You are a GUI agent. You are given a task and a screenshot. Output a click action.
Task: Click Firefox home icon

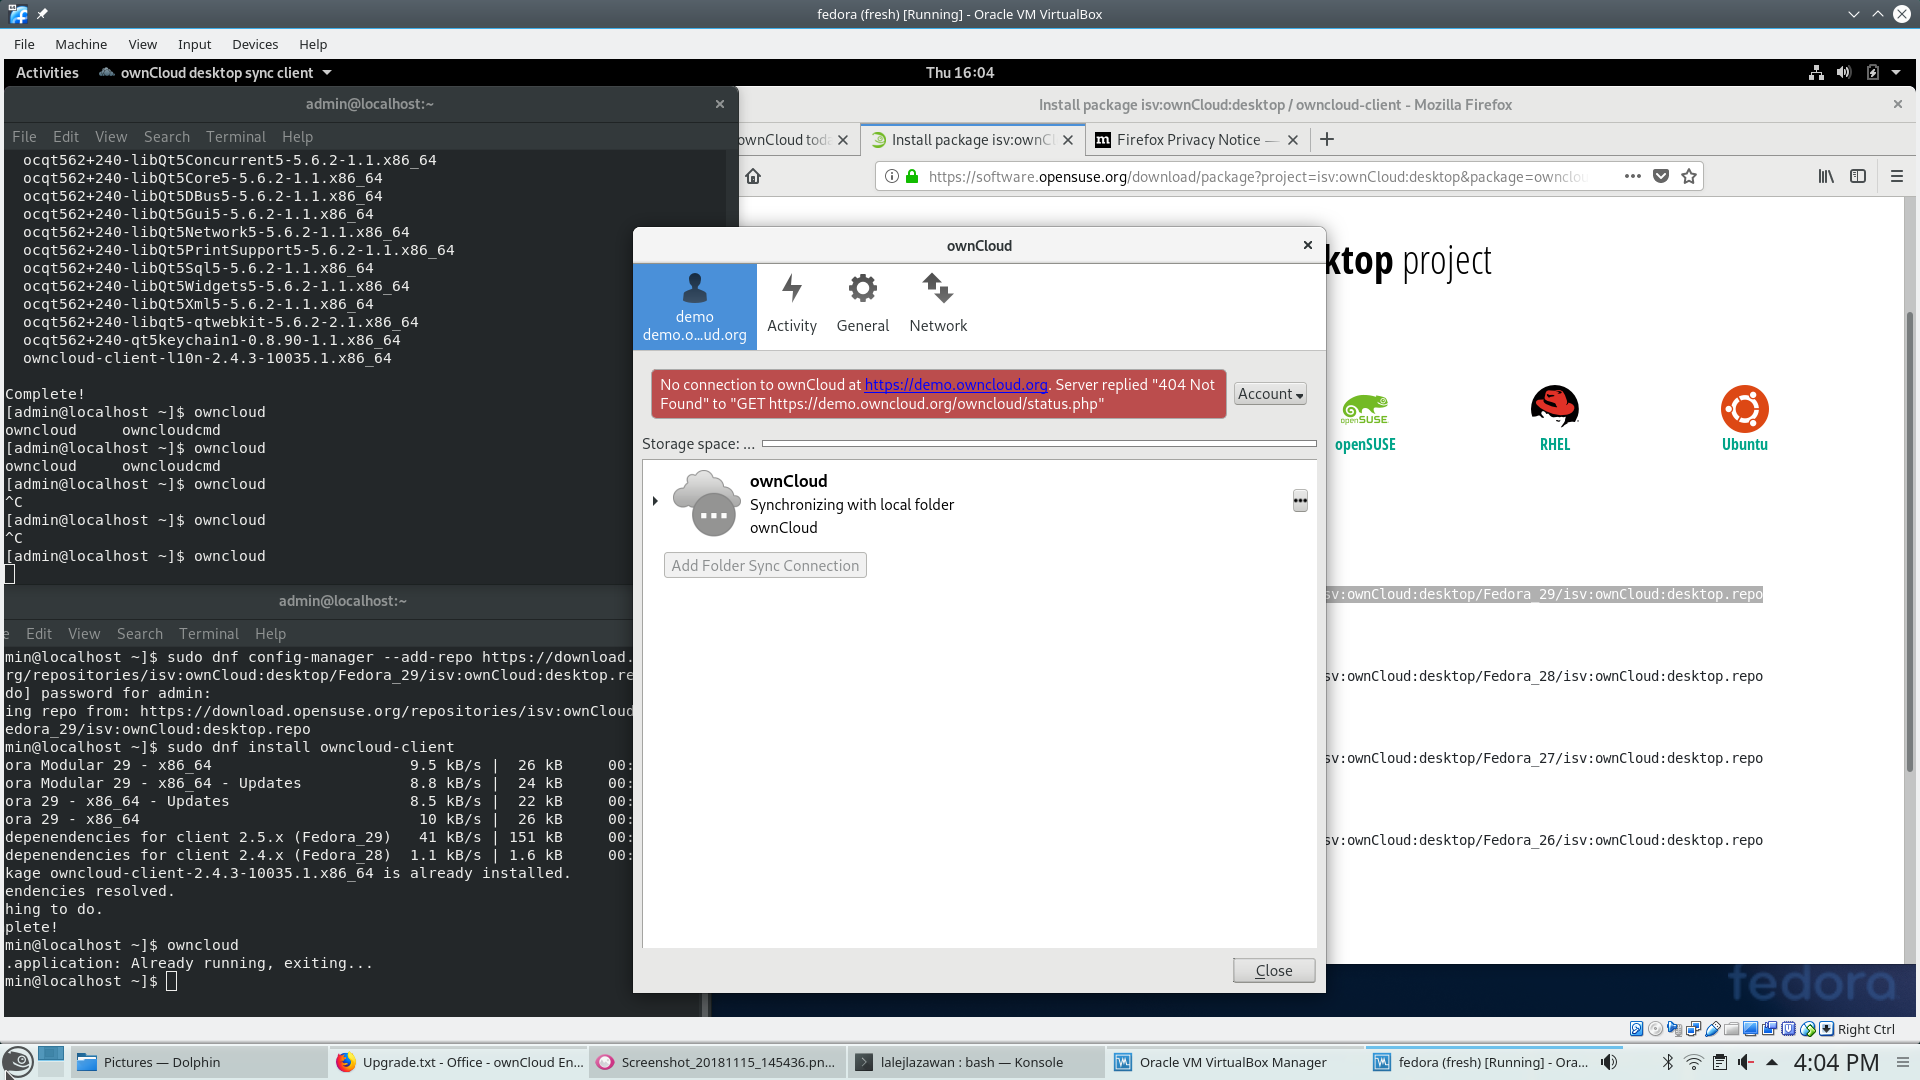(753, 176)
